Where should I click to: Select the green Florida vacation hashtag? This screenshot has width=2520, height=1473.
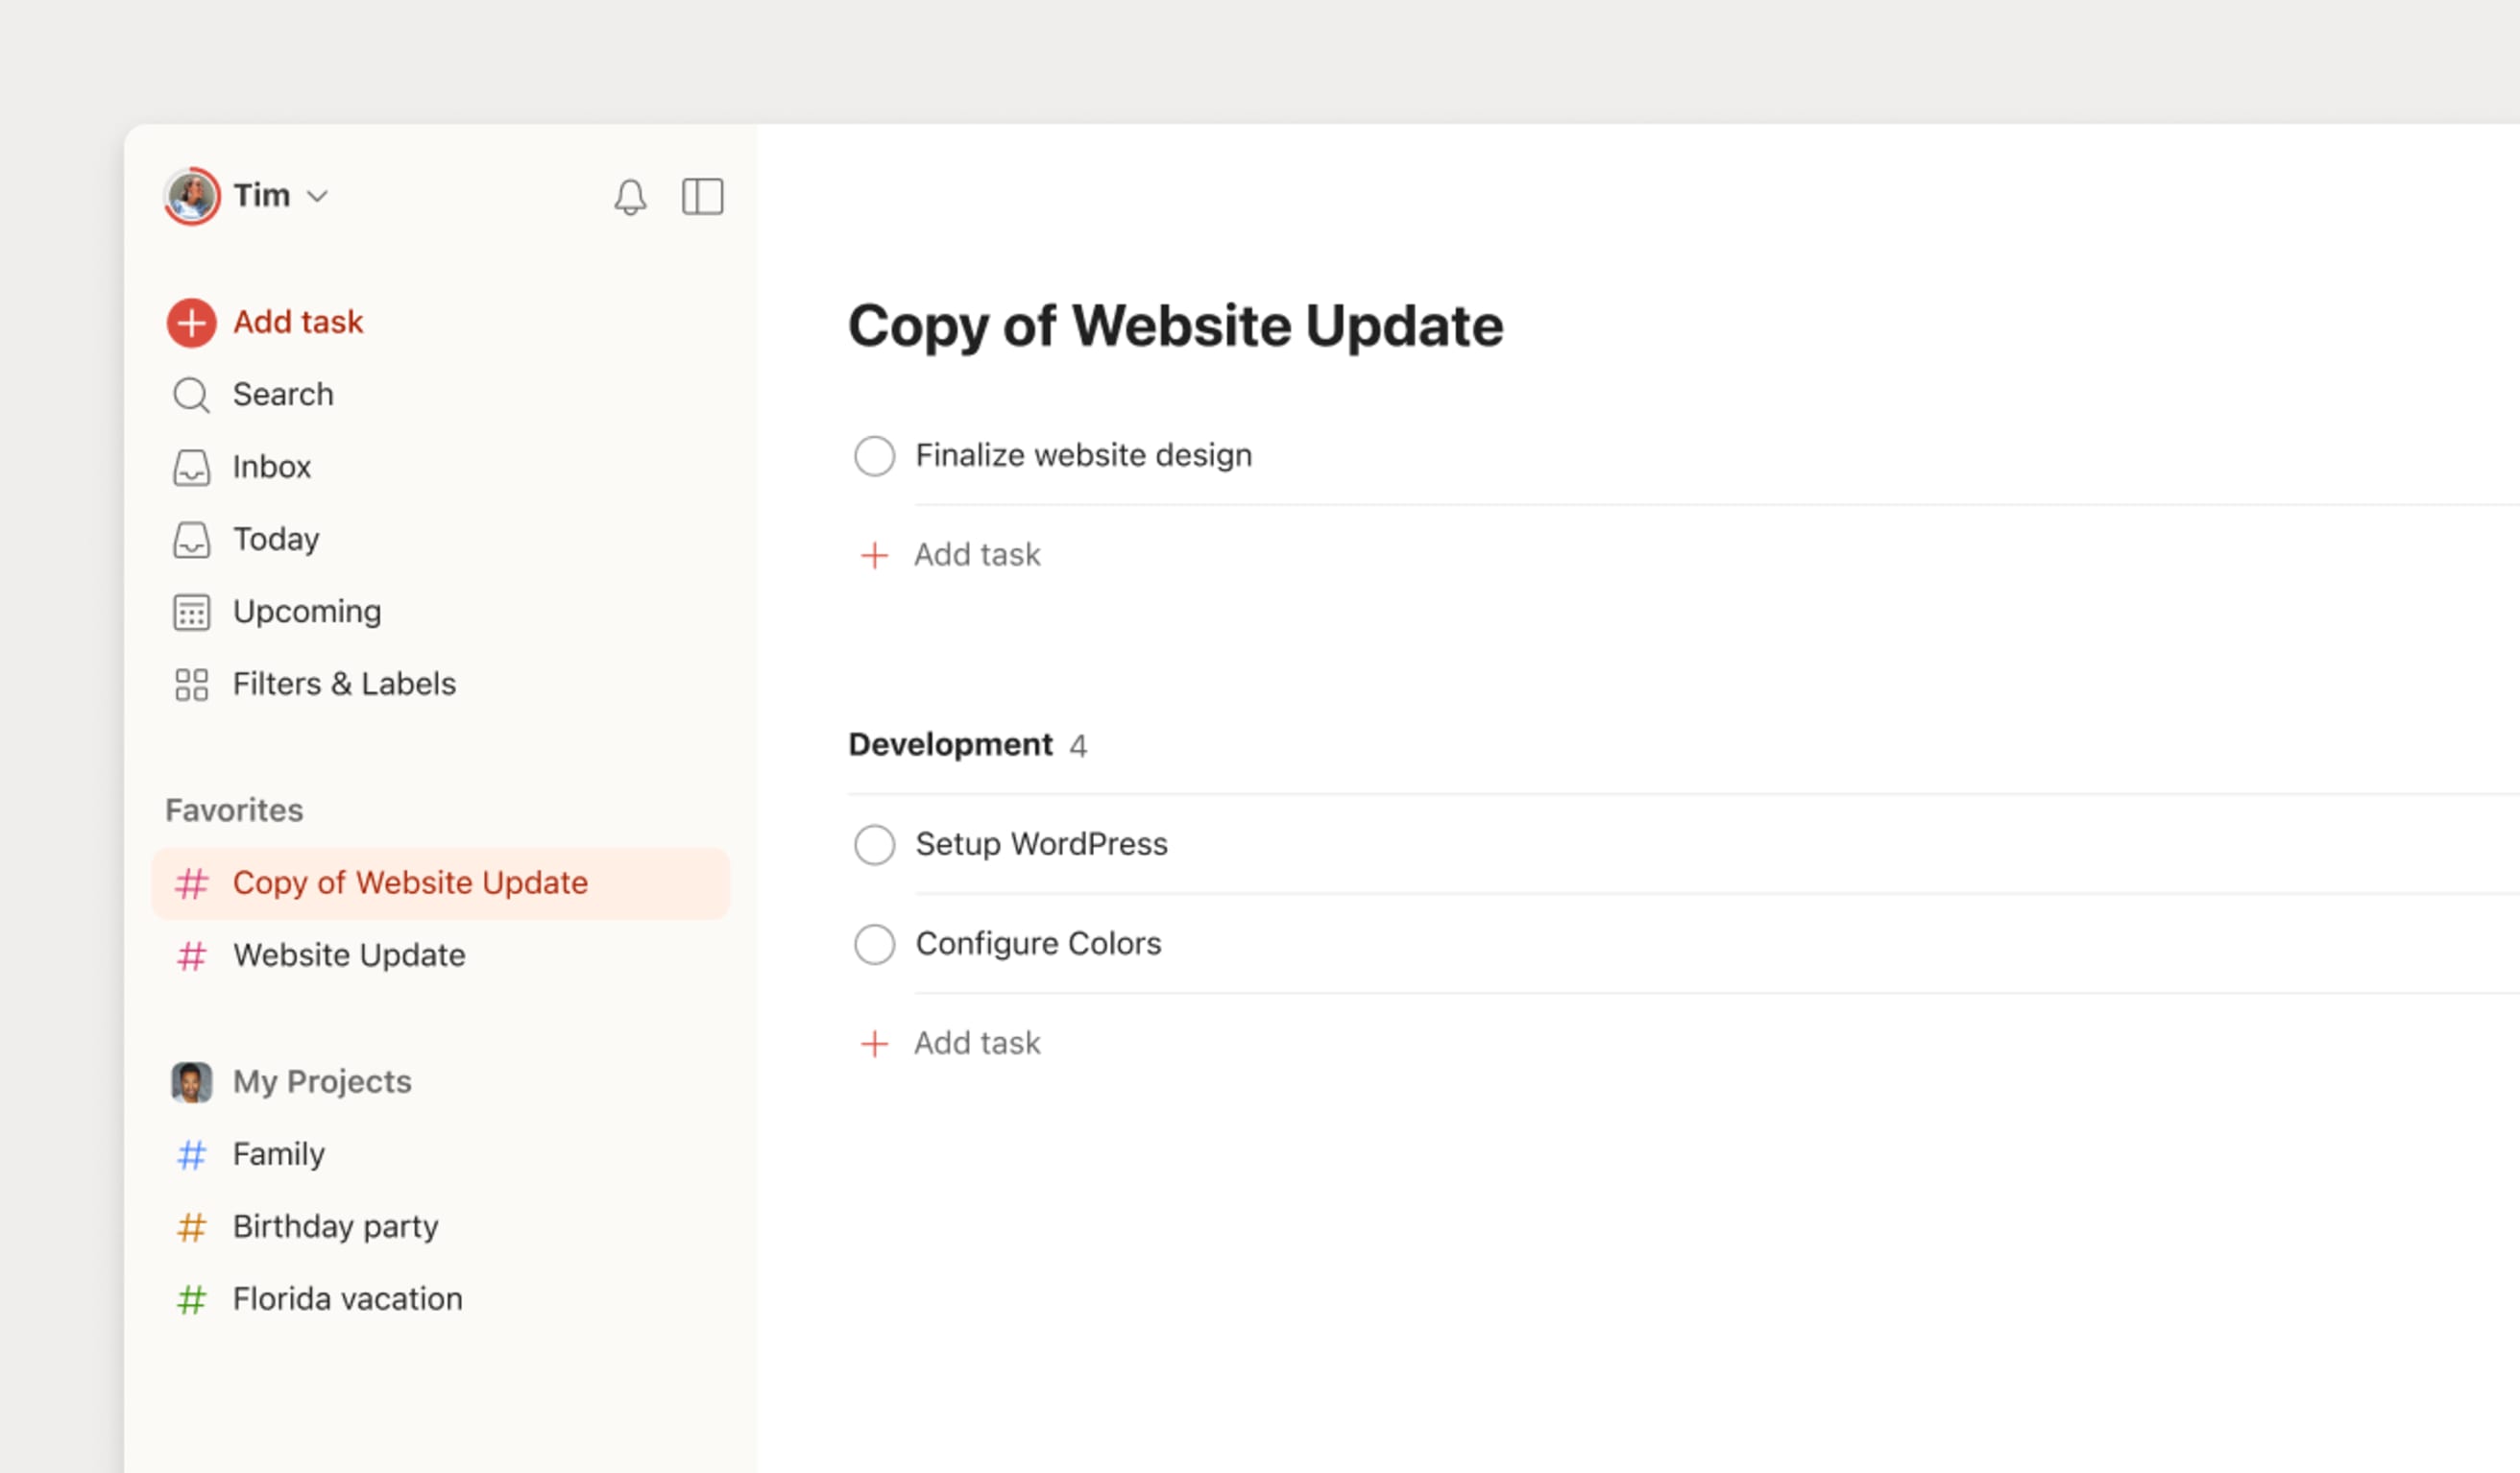pyautogui.click(x=191, y=1298)
